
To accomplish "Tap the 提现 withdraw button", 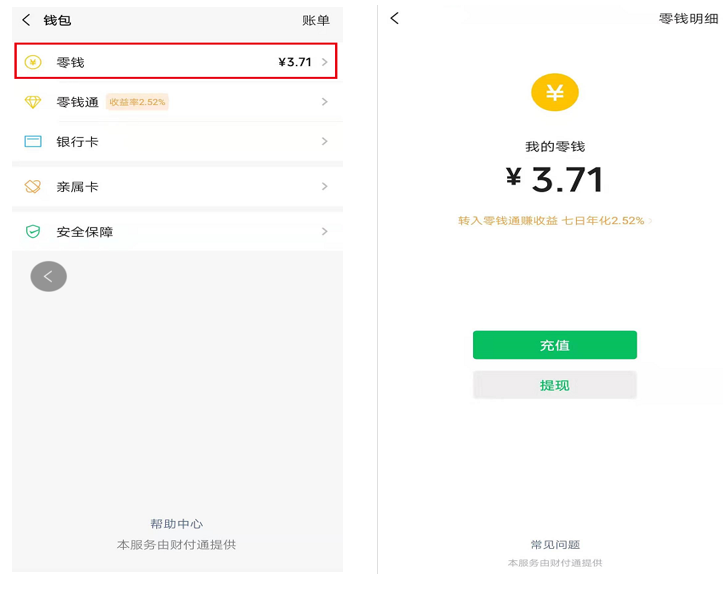I will pos(555,385).
